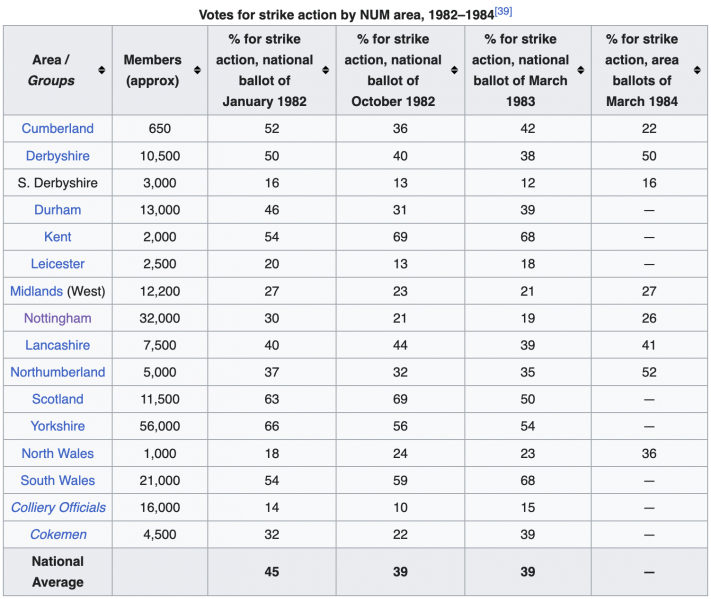
Task: Sort table by Area / Groups column
Action: (101, 70)
